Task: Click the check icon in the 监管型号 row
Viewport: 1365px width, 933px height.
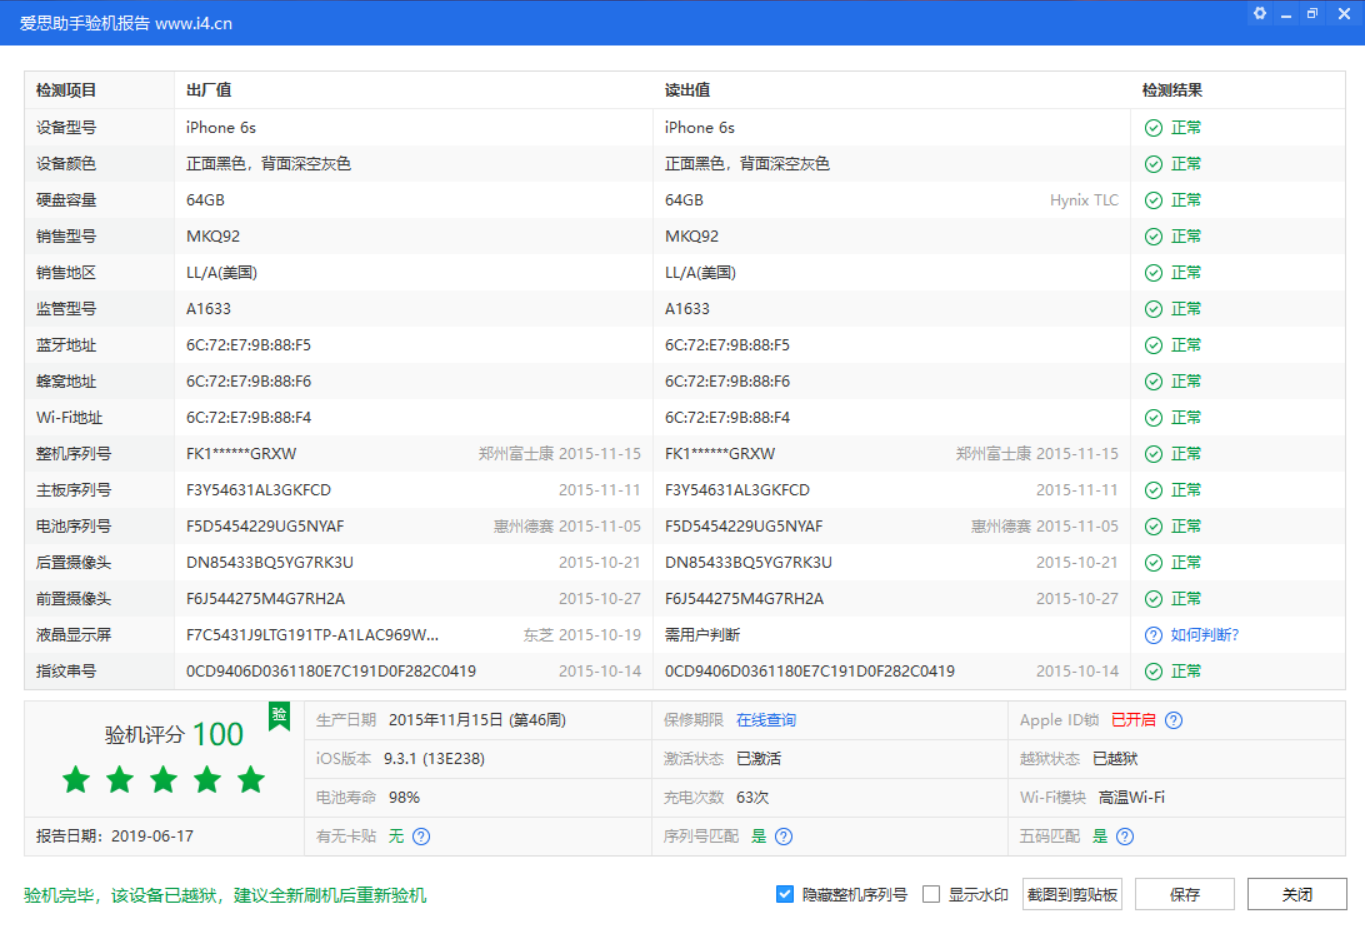Action: (x=1153, y=309)
